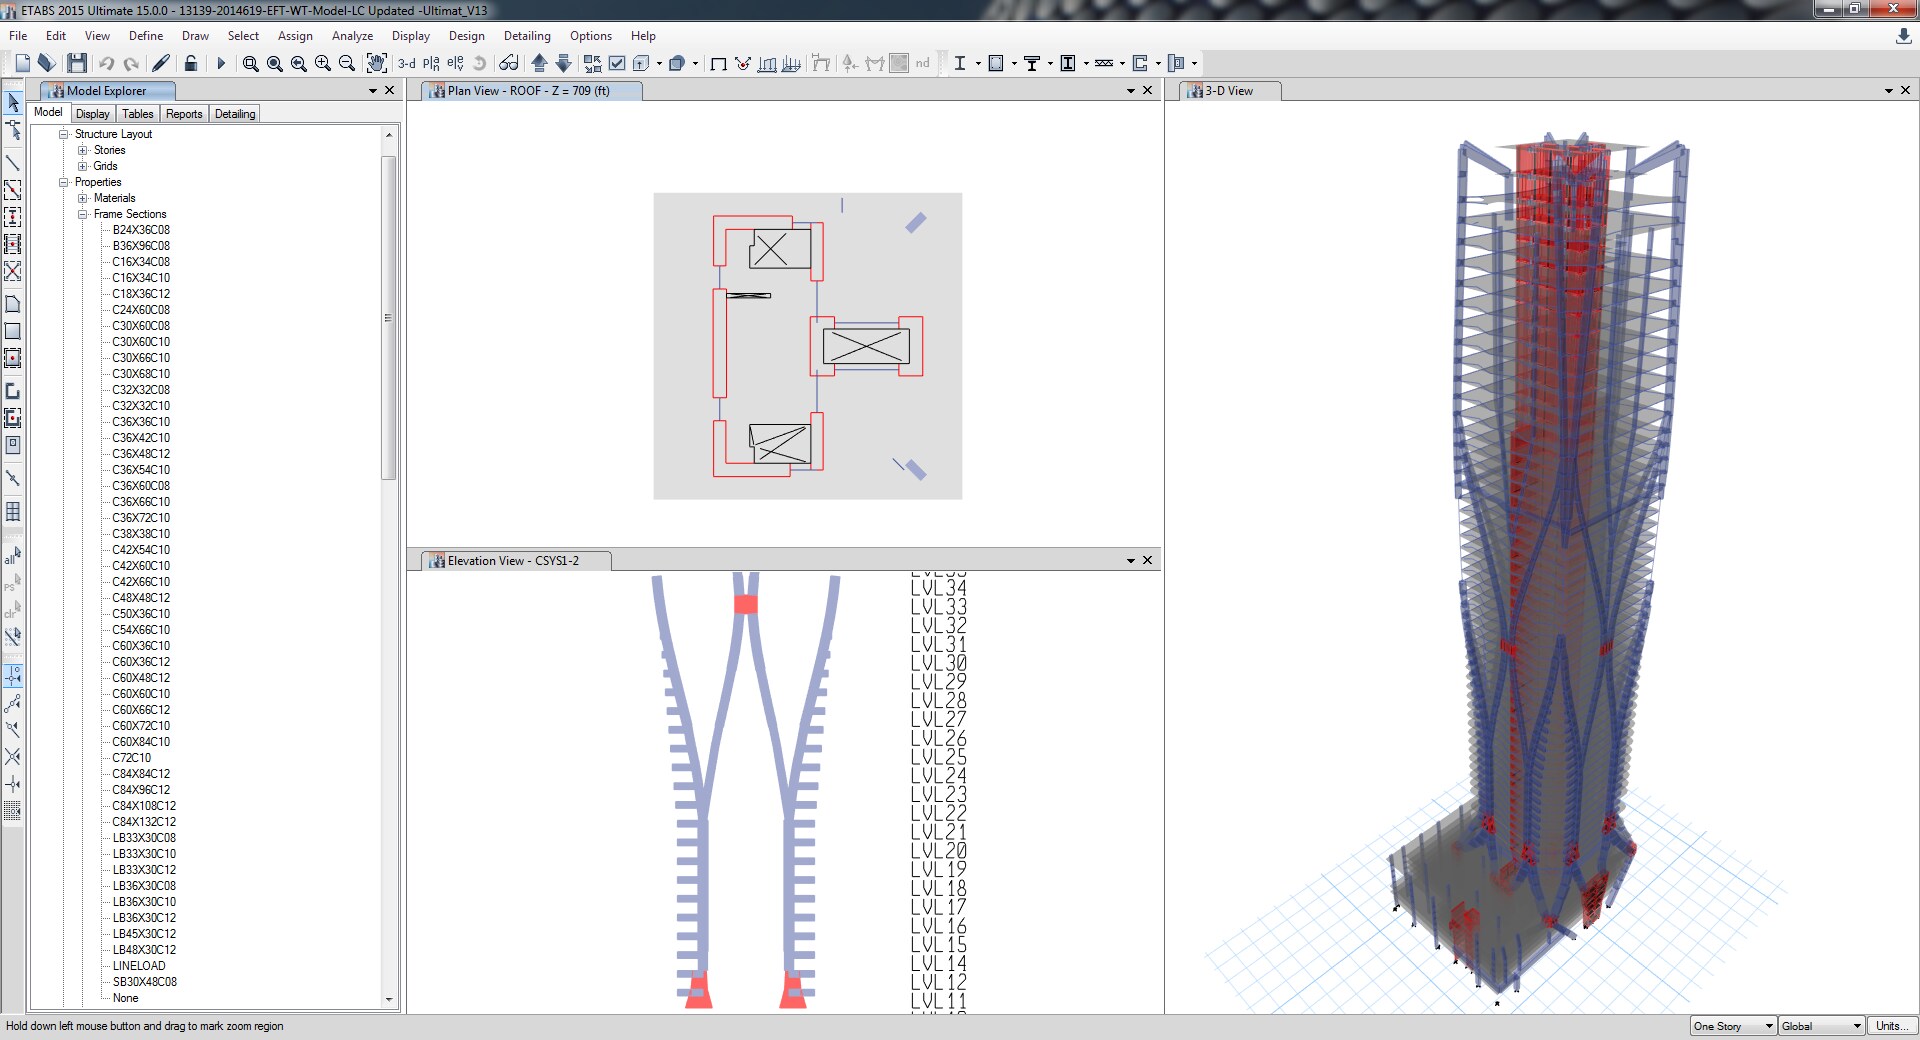
Task: Click the Pan hand tool icon
Action: click(376, 63)
